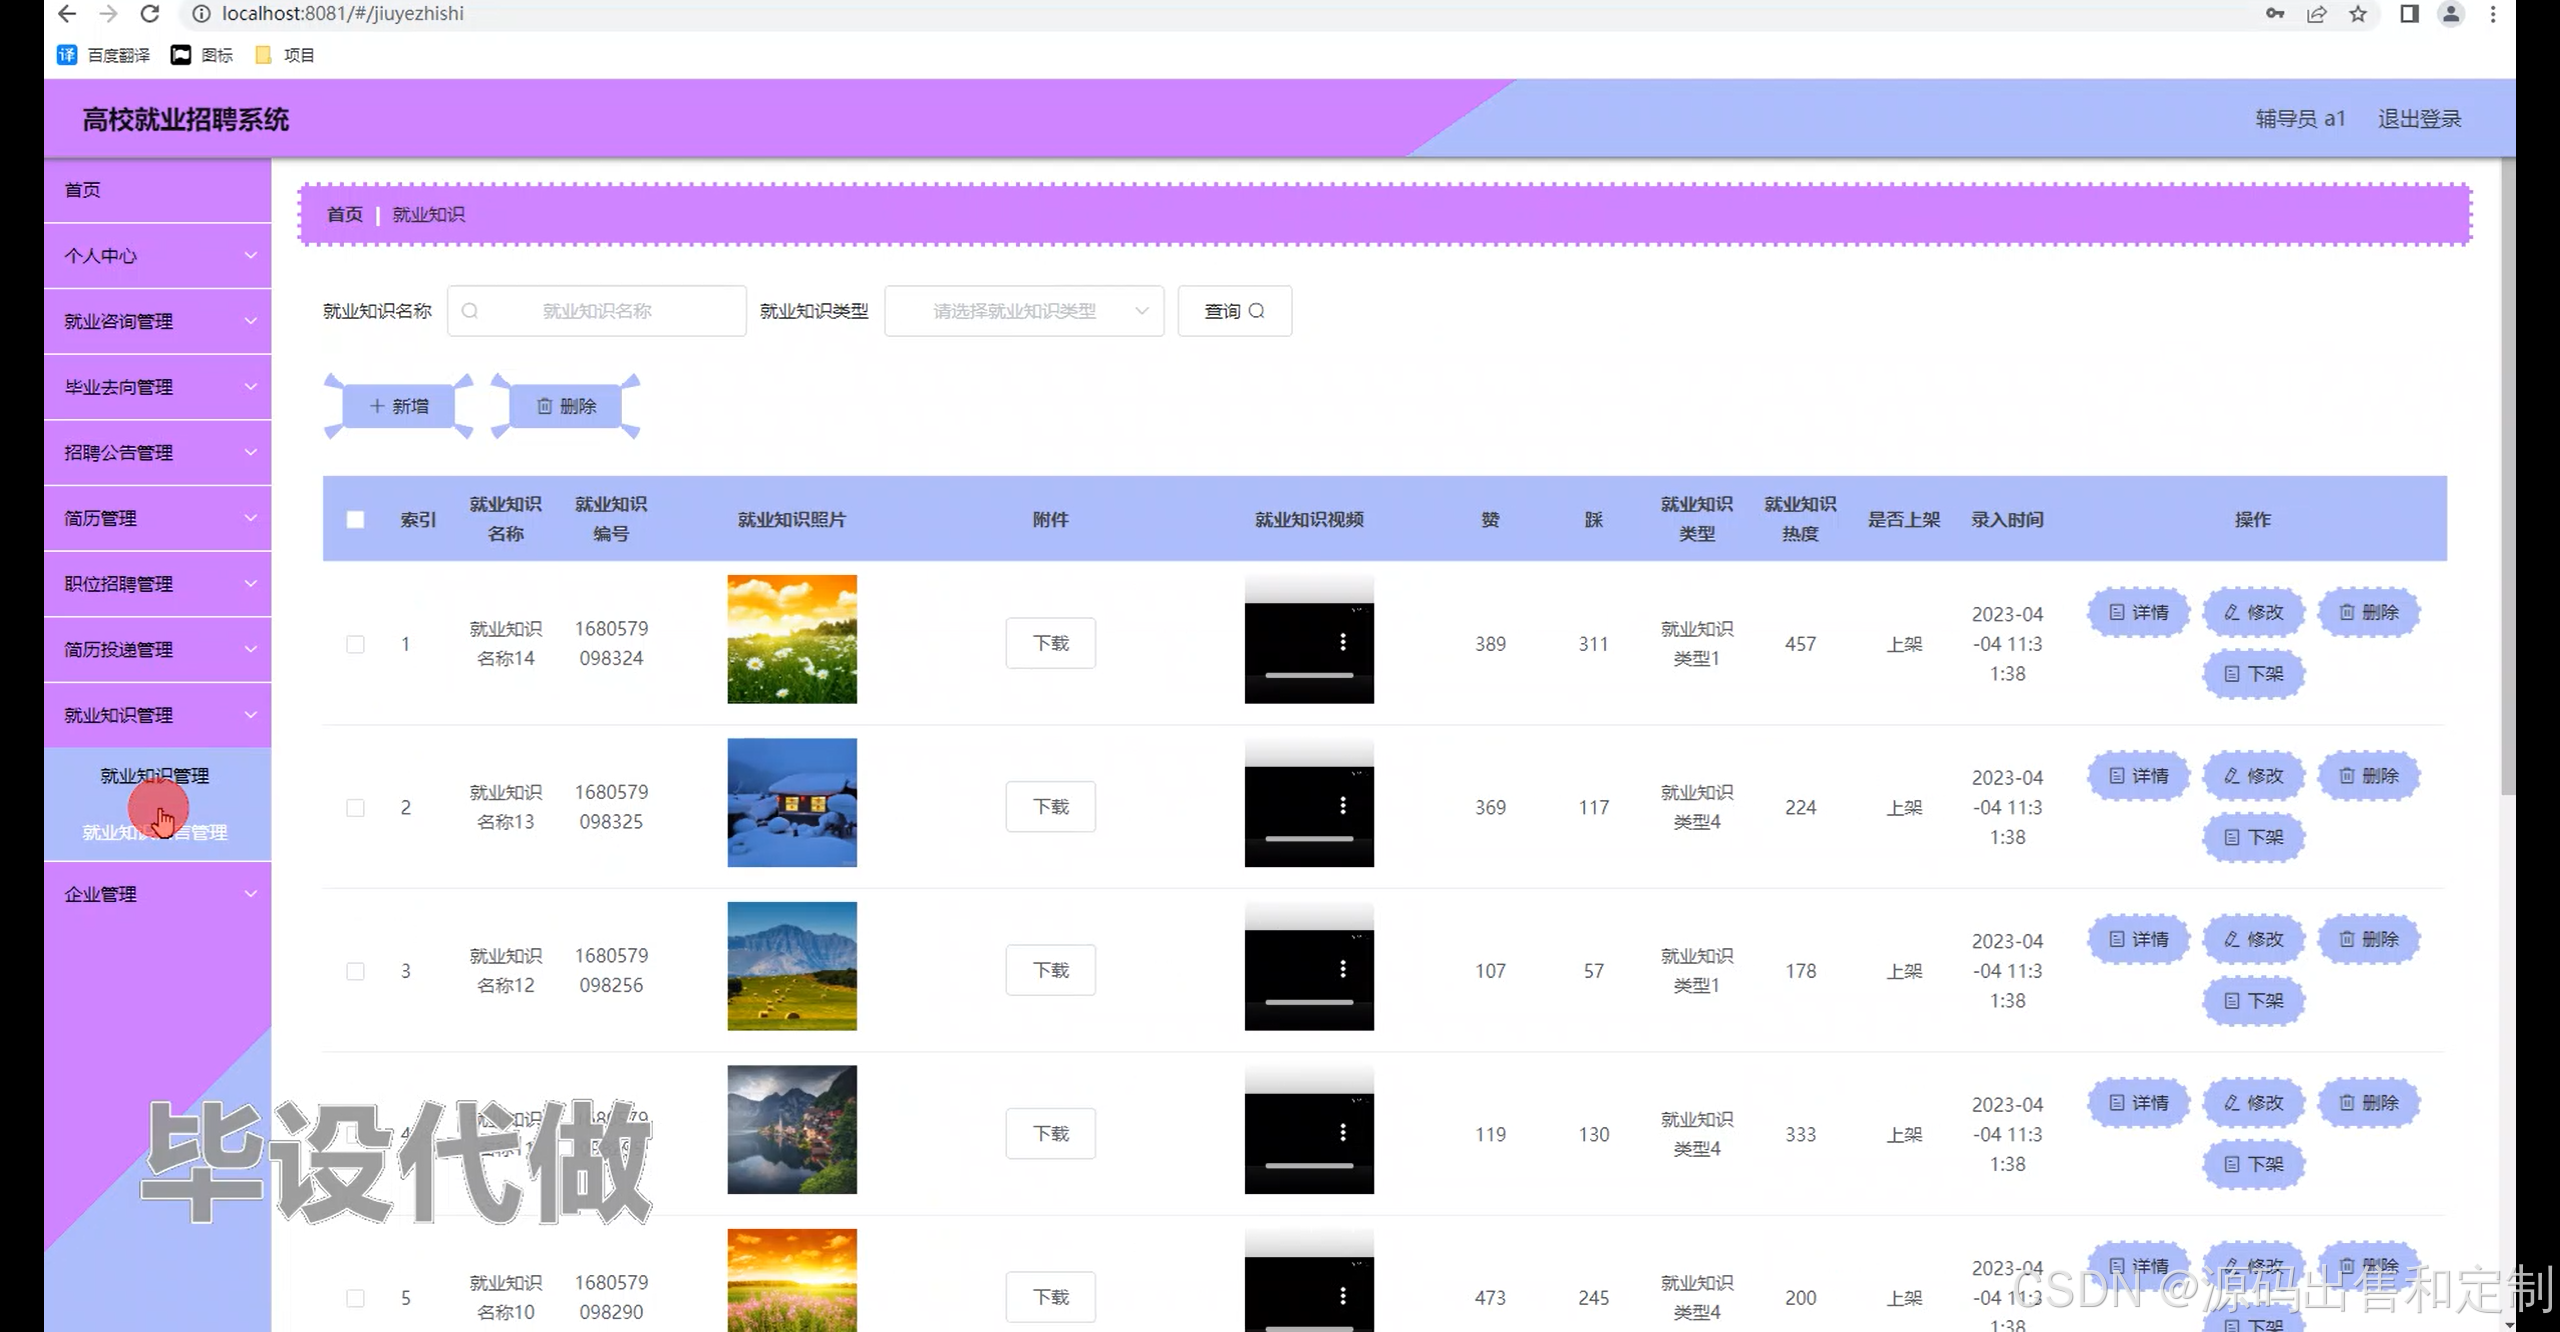Click edit pencil button in row 1
The width and height of the screenshot is (2560, 1332).
[2253, 612]
